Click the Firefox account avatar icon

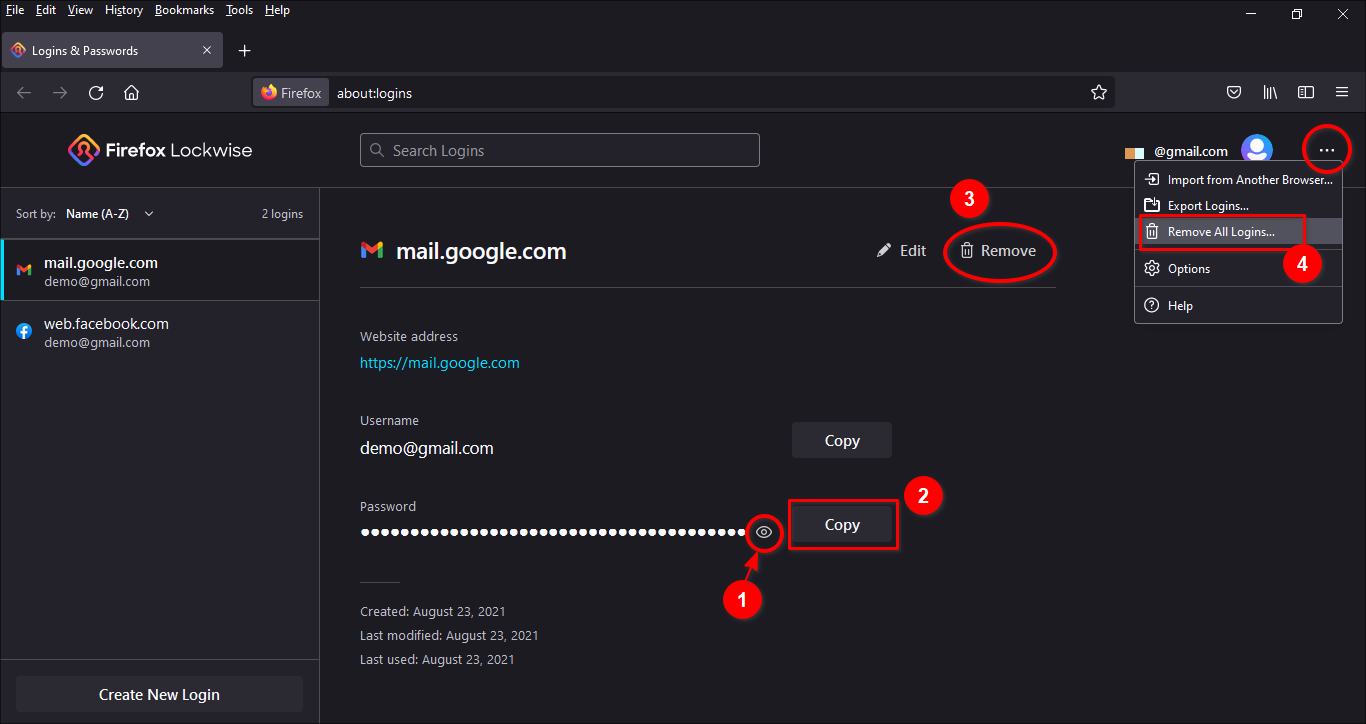click(1257, 150)
